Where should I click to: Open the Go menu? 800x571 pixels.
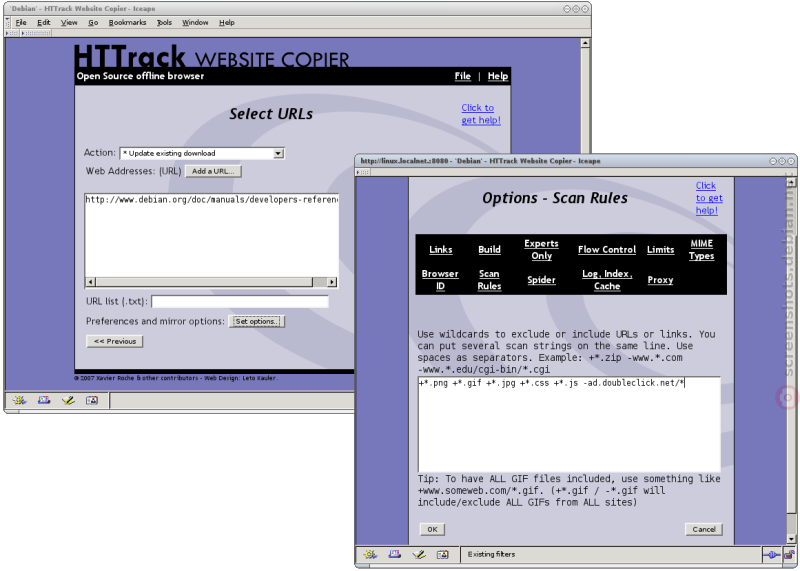point(93,22)
